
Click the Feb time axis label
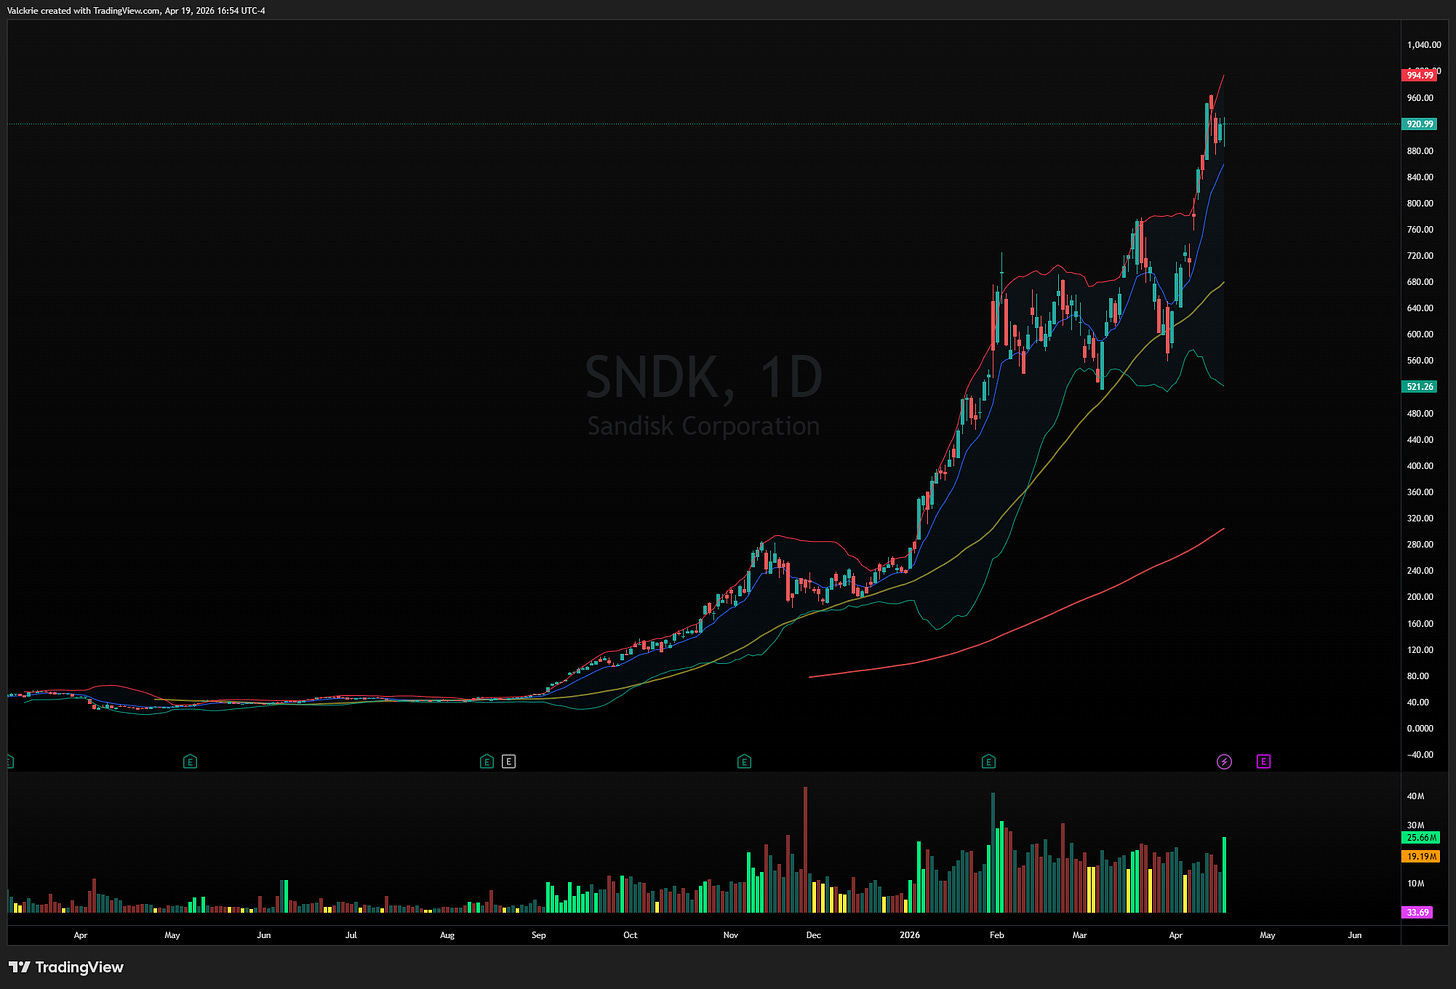997,936
